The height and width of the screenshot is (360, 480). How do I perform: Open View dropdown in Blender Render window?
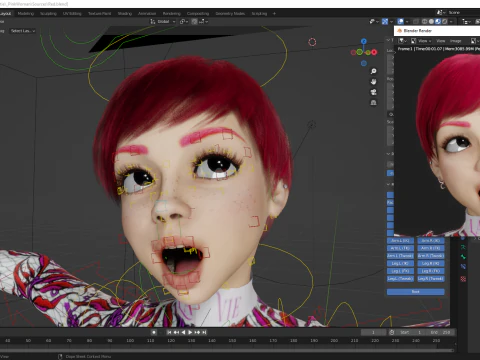(422, 41)
